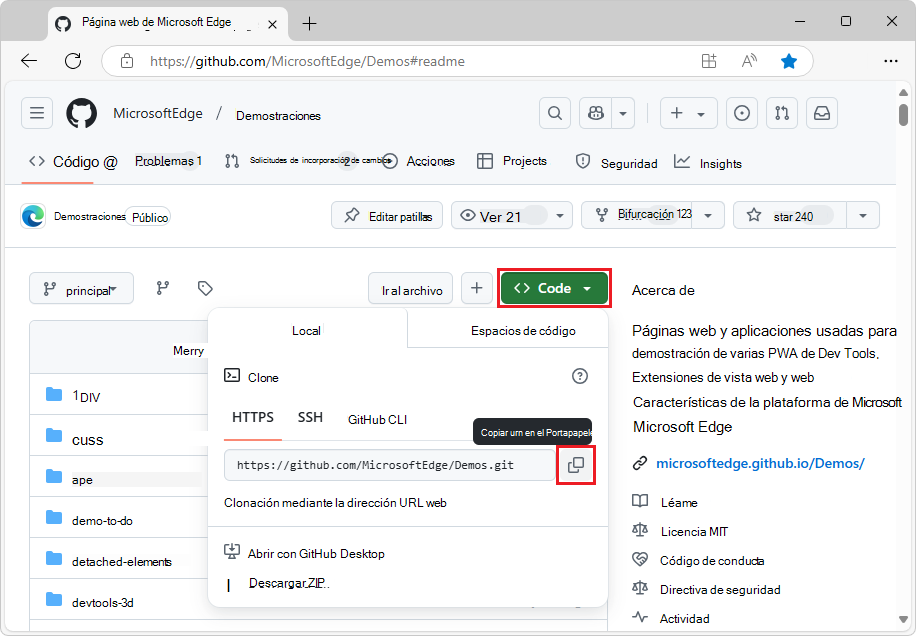Click the GitHub logo icon
This screenshot has width=916, height=636.
click(x=82, y=113)
